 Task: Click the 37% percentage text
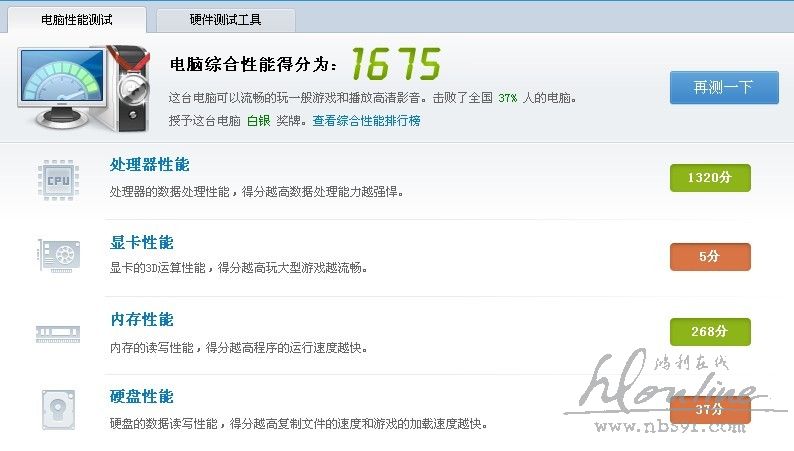pos(507,98)
